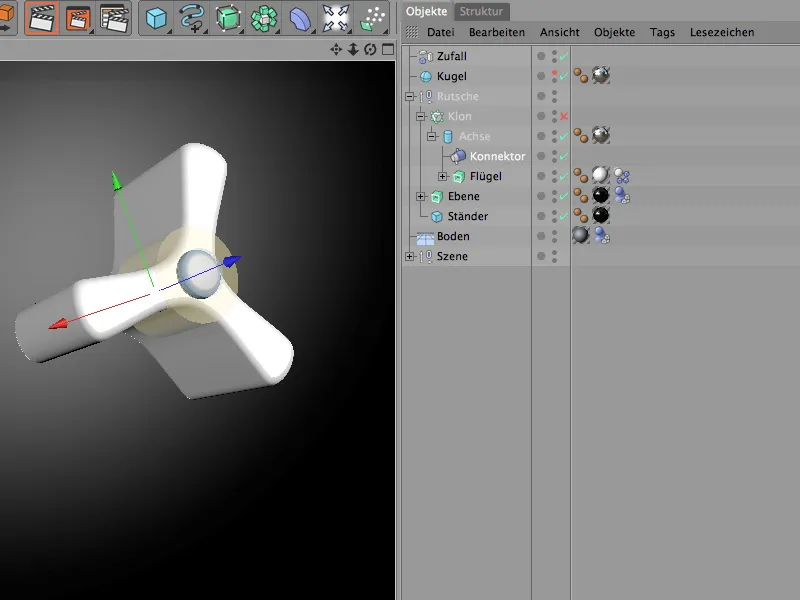Click the dynamics body tag on Kugel
This screenshot has width=800, height=600.
(581, 76)
